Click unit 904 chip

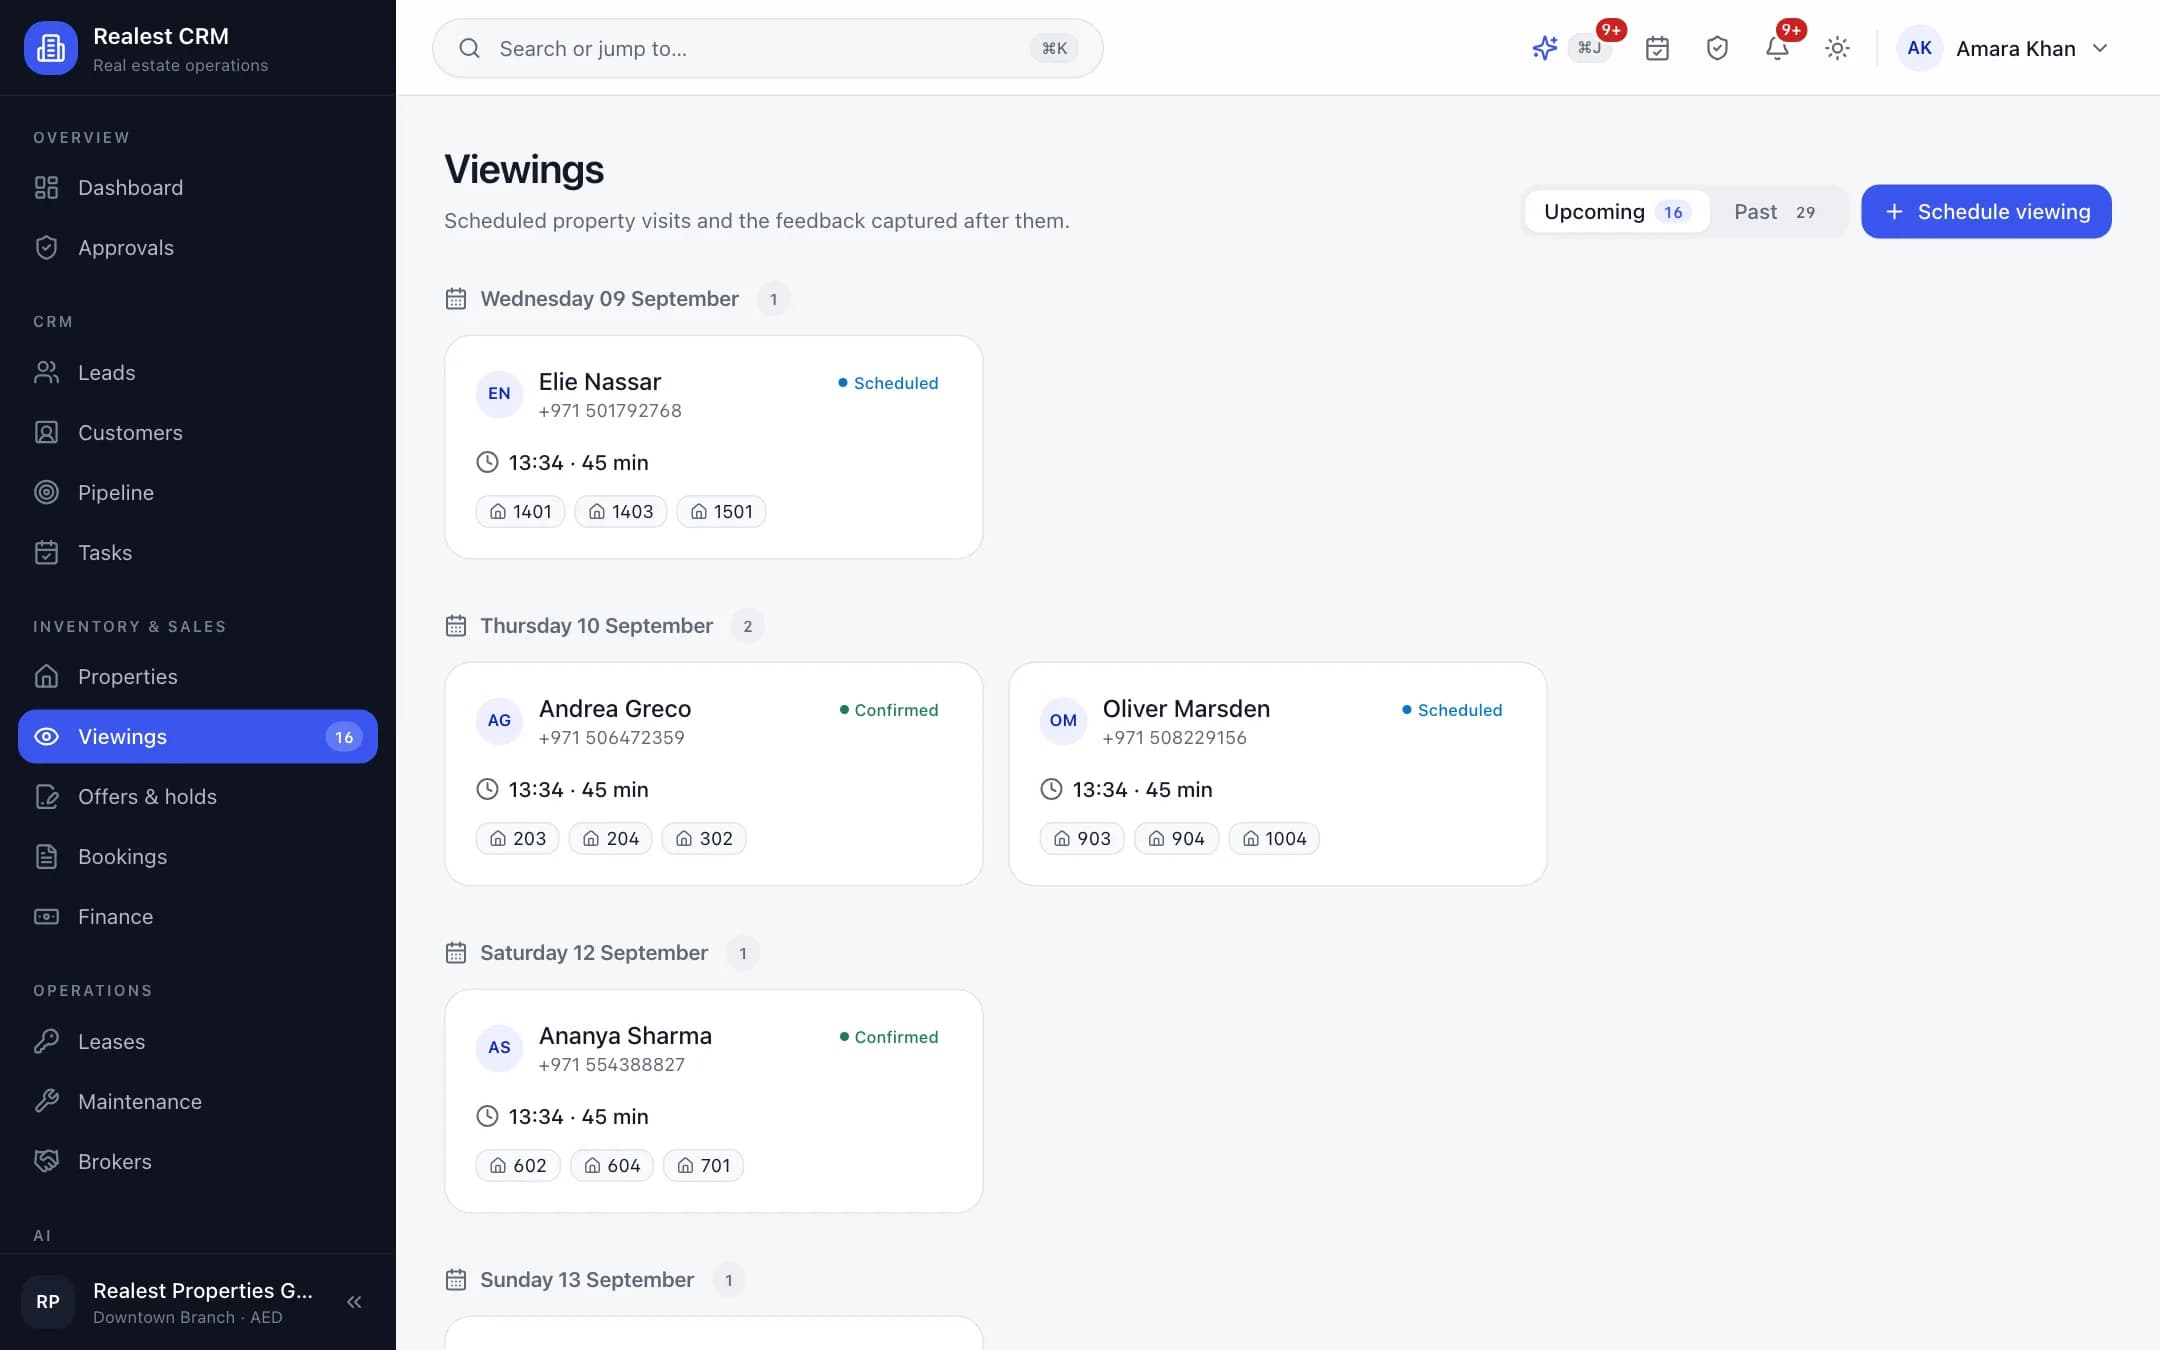pyautogui.click(x=1176, y=839)
